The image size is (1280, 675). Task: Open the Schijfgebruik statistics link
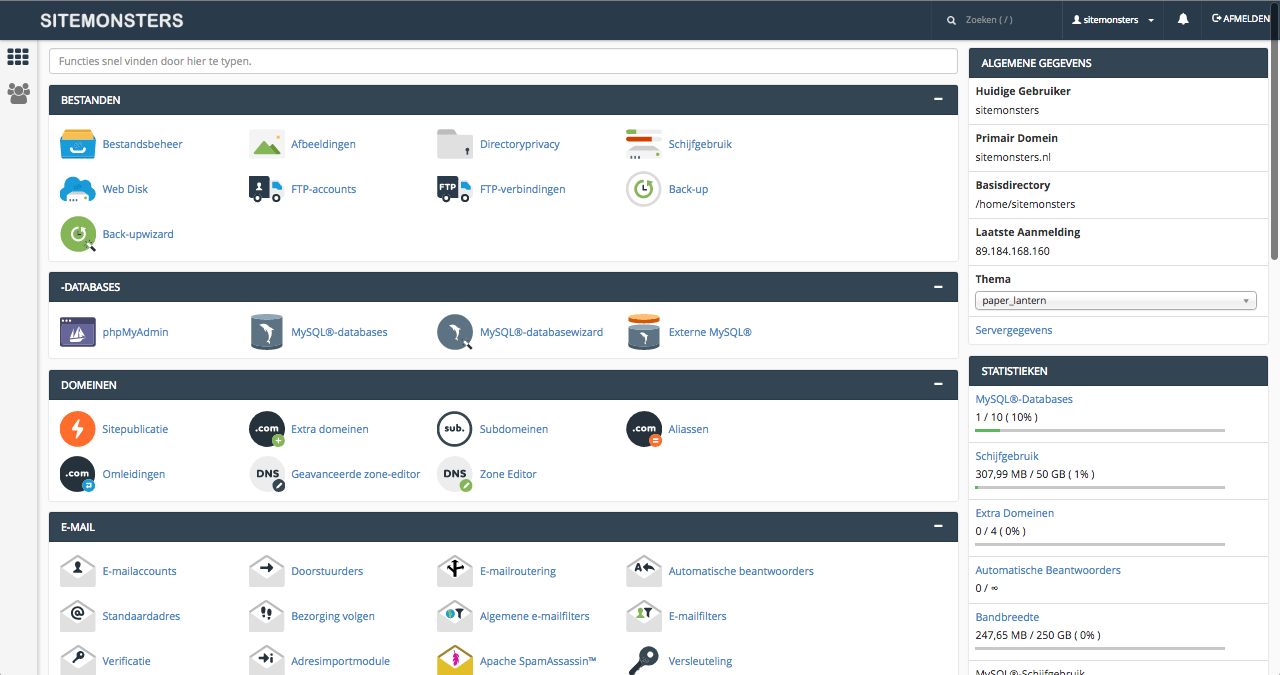click(x=1007, y=456)
